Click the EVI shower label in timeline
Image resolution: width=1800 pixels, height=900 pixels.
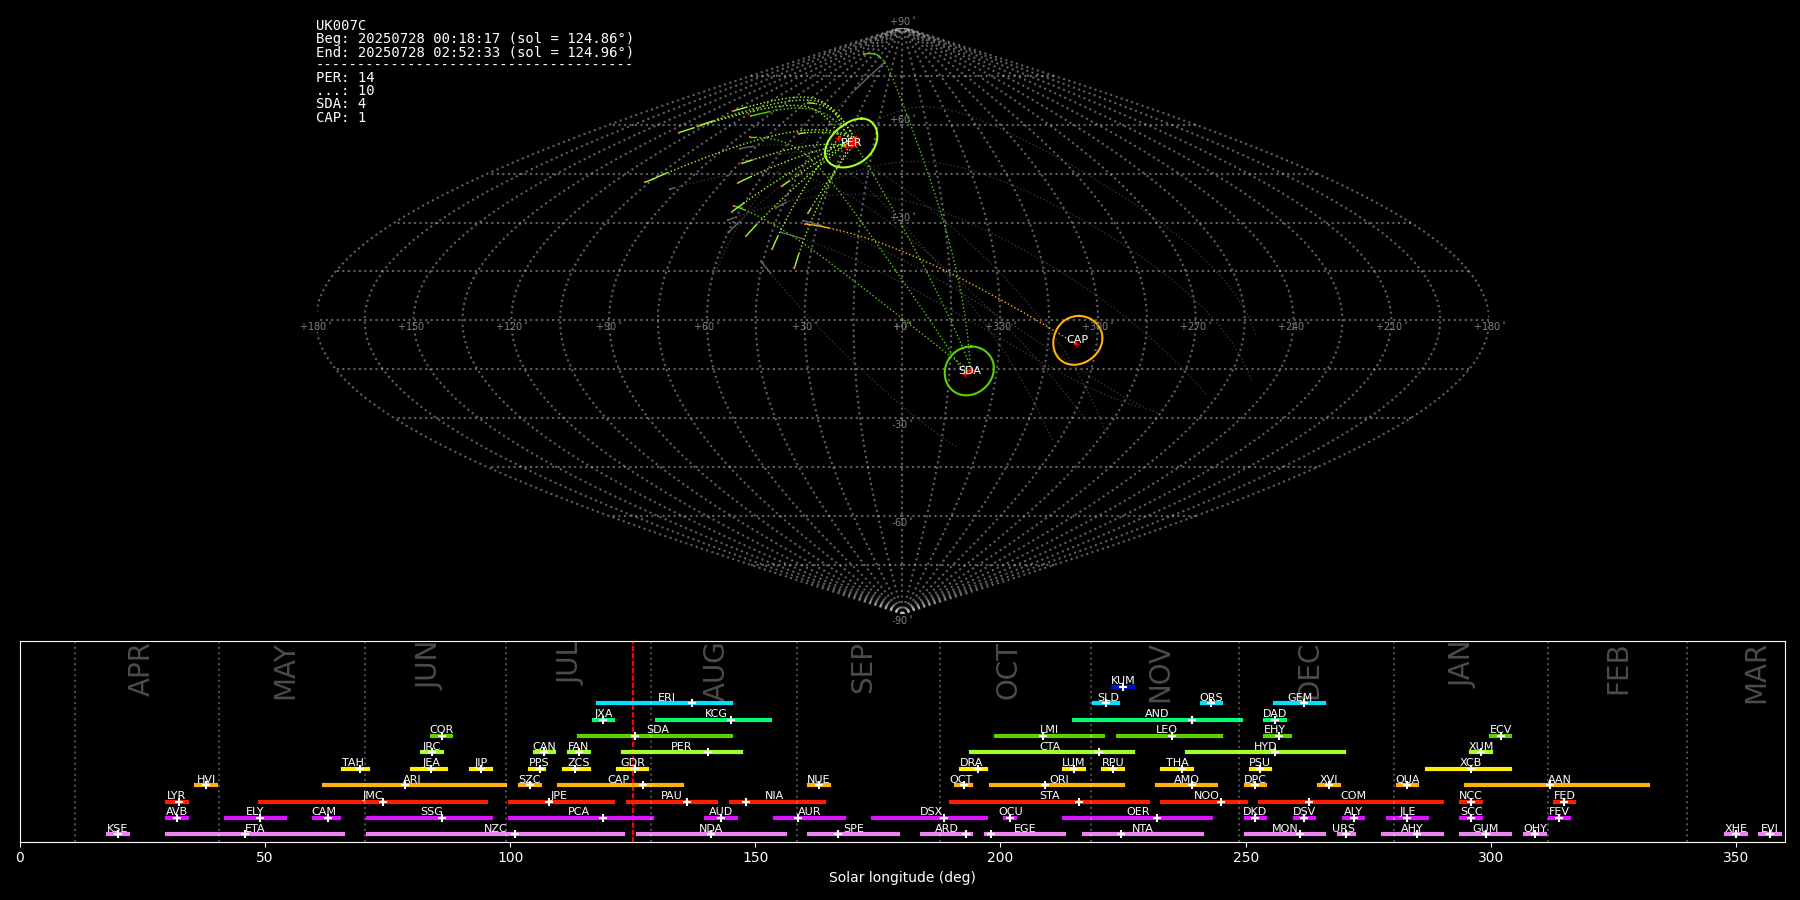(1770, 829)
